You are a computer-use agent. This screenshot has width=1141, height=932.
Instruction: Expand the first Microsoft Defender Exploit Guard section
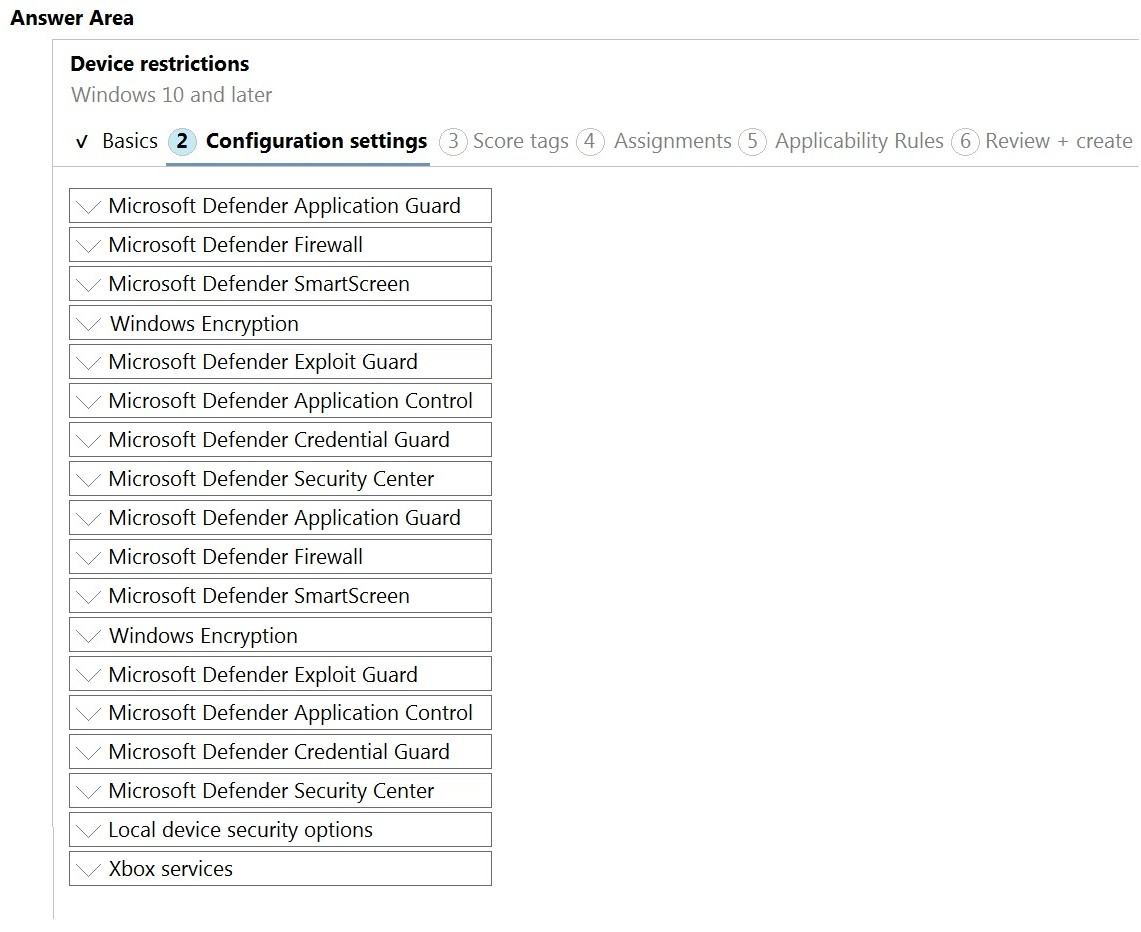(x=280, y=362)
